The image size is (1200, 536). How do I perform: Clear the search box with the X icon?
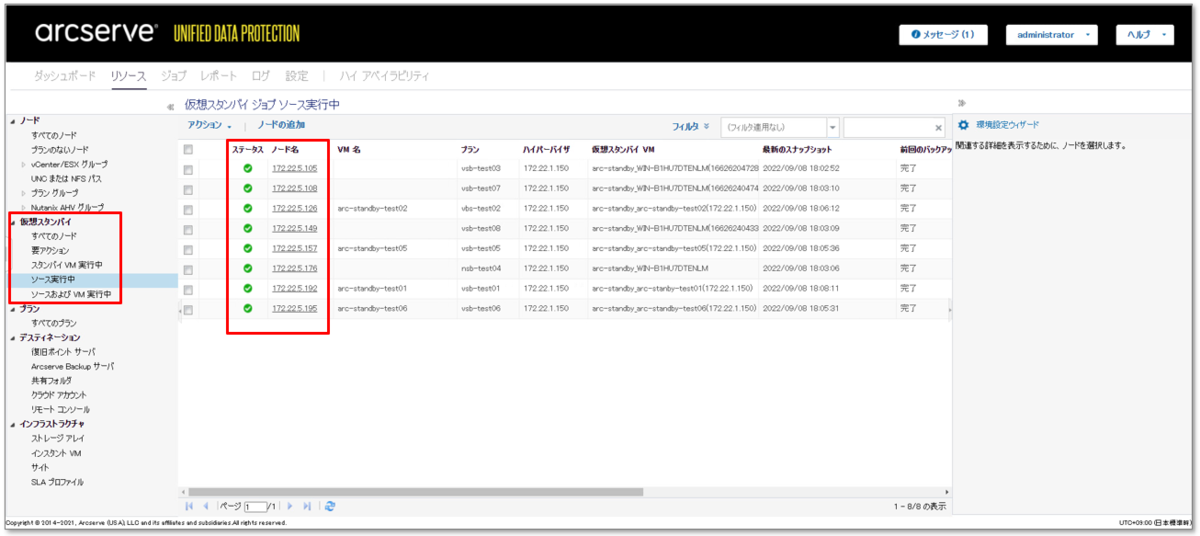(938, 128)
